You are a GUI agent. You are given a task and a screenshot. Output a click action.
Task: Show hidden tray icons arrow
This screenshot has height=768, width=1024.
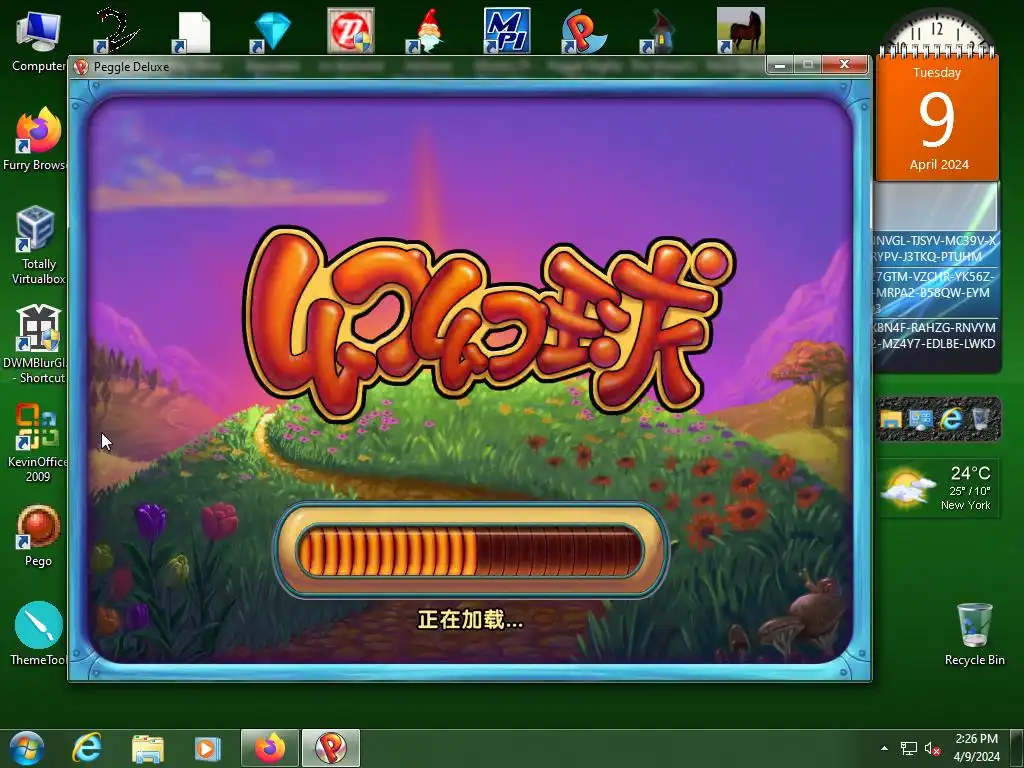click(884, 748)
